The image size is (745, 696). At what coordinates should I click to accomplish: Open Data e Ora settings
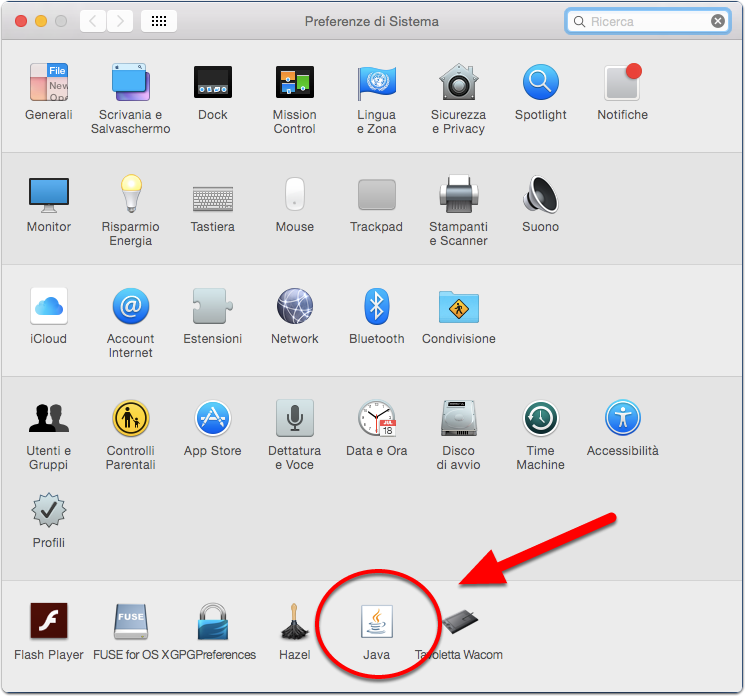click(x=377, y=418)
